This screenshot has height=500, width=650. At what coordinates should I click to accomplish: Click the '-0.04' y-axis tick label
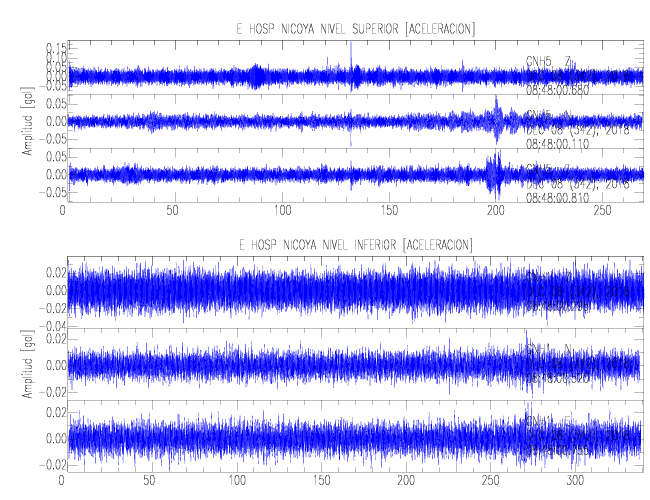(x=53, y=326)
